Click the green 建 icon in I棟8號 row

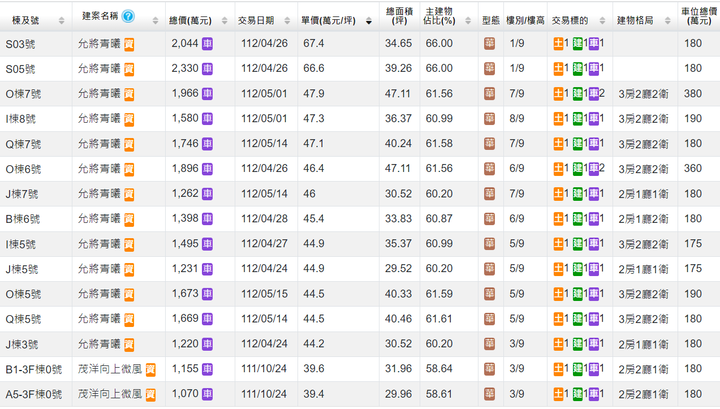click(577, 119)
